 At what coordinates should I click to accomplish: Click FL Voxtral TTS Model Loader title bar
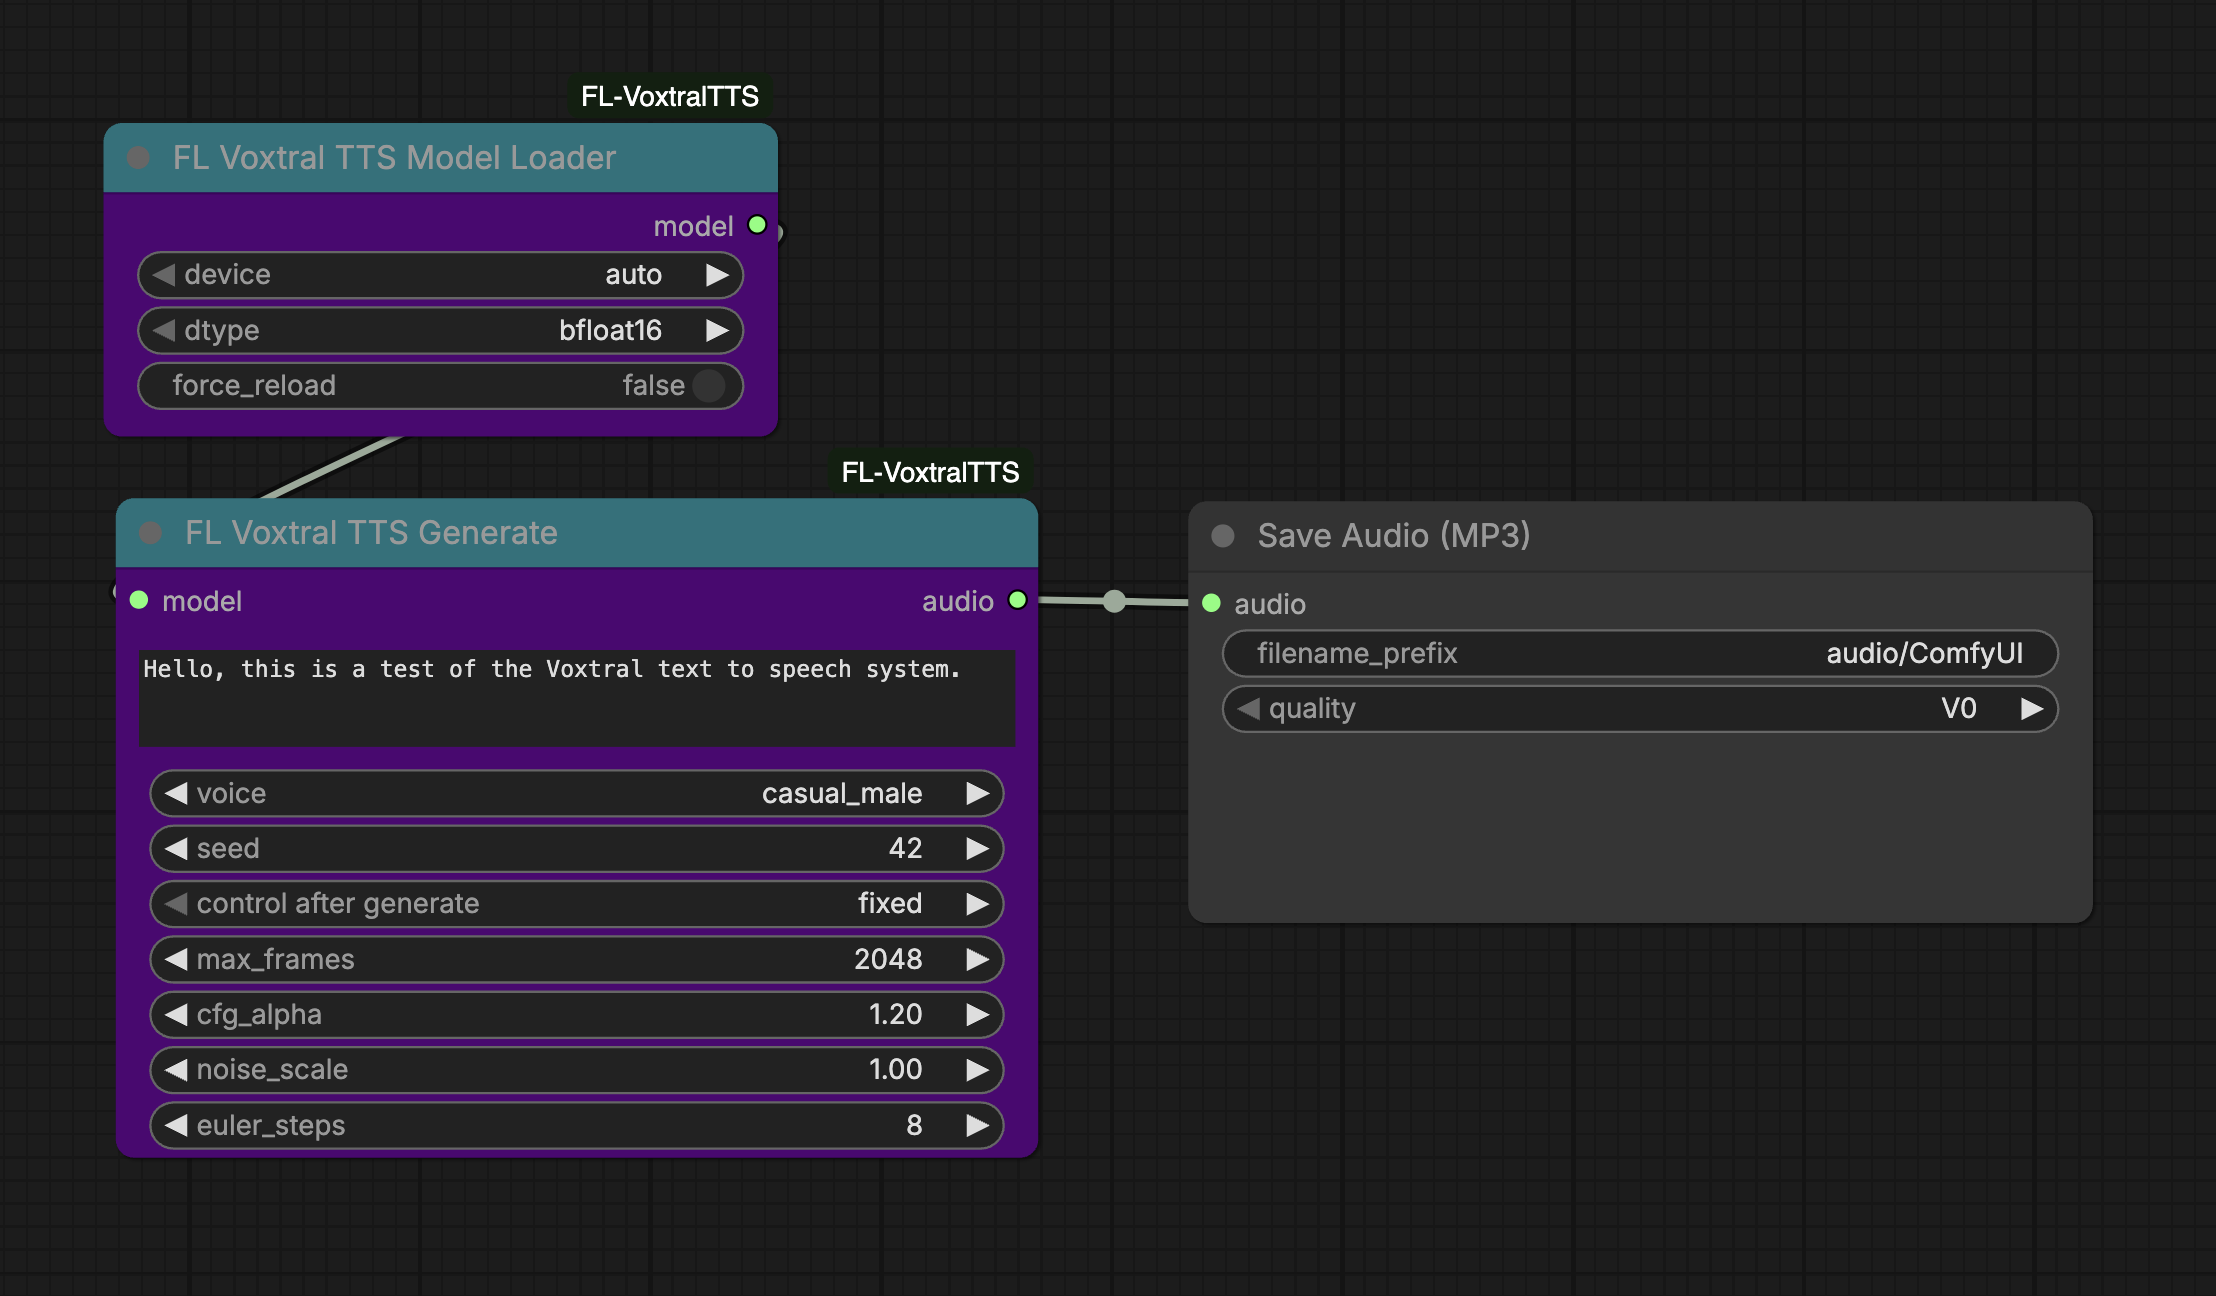pos(441,158)
